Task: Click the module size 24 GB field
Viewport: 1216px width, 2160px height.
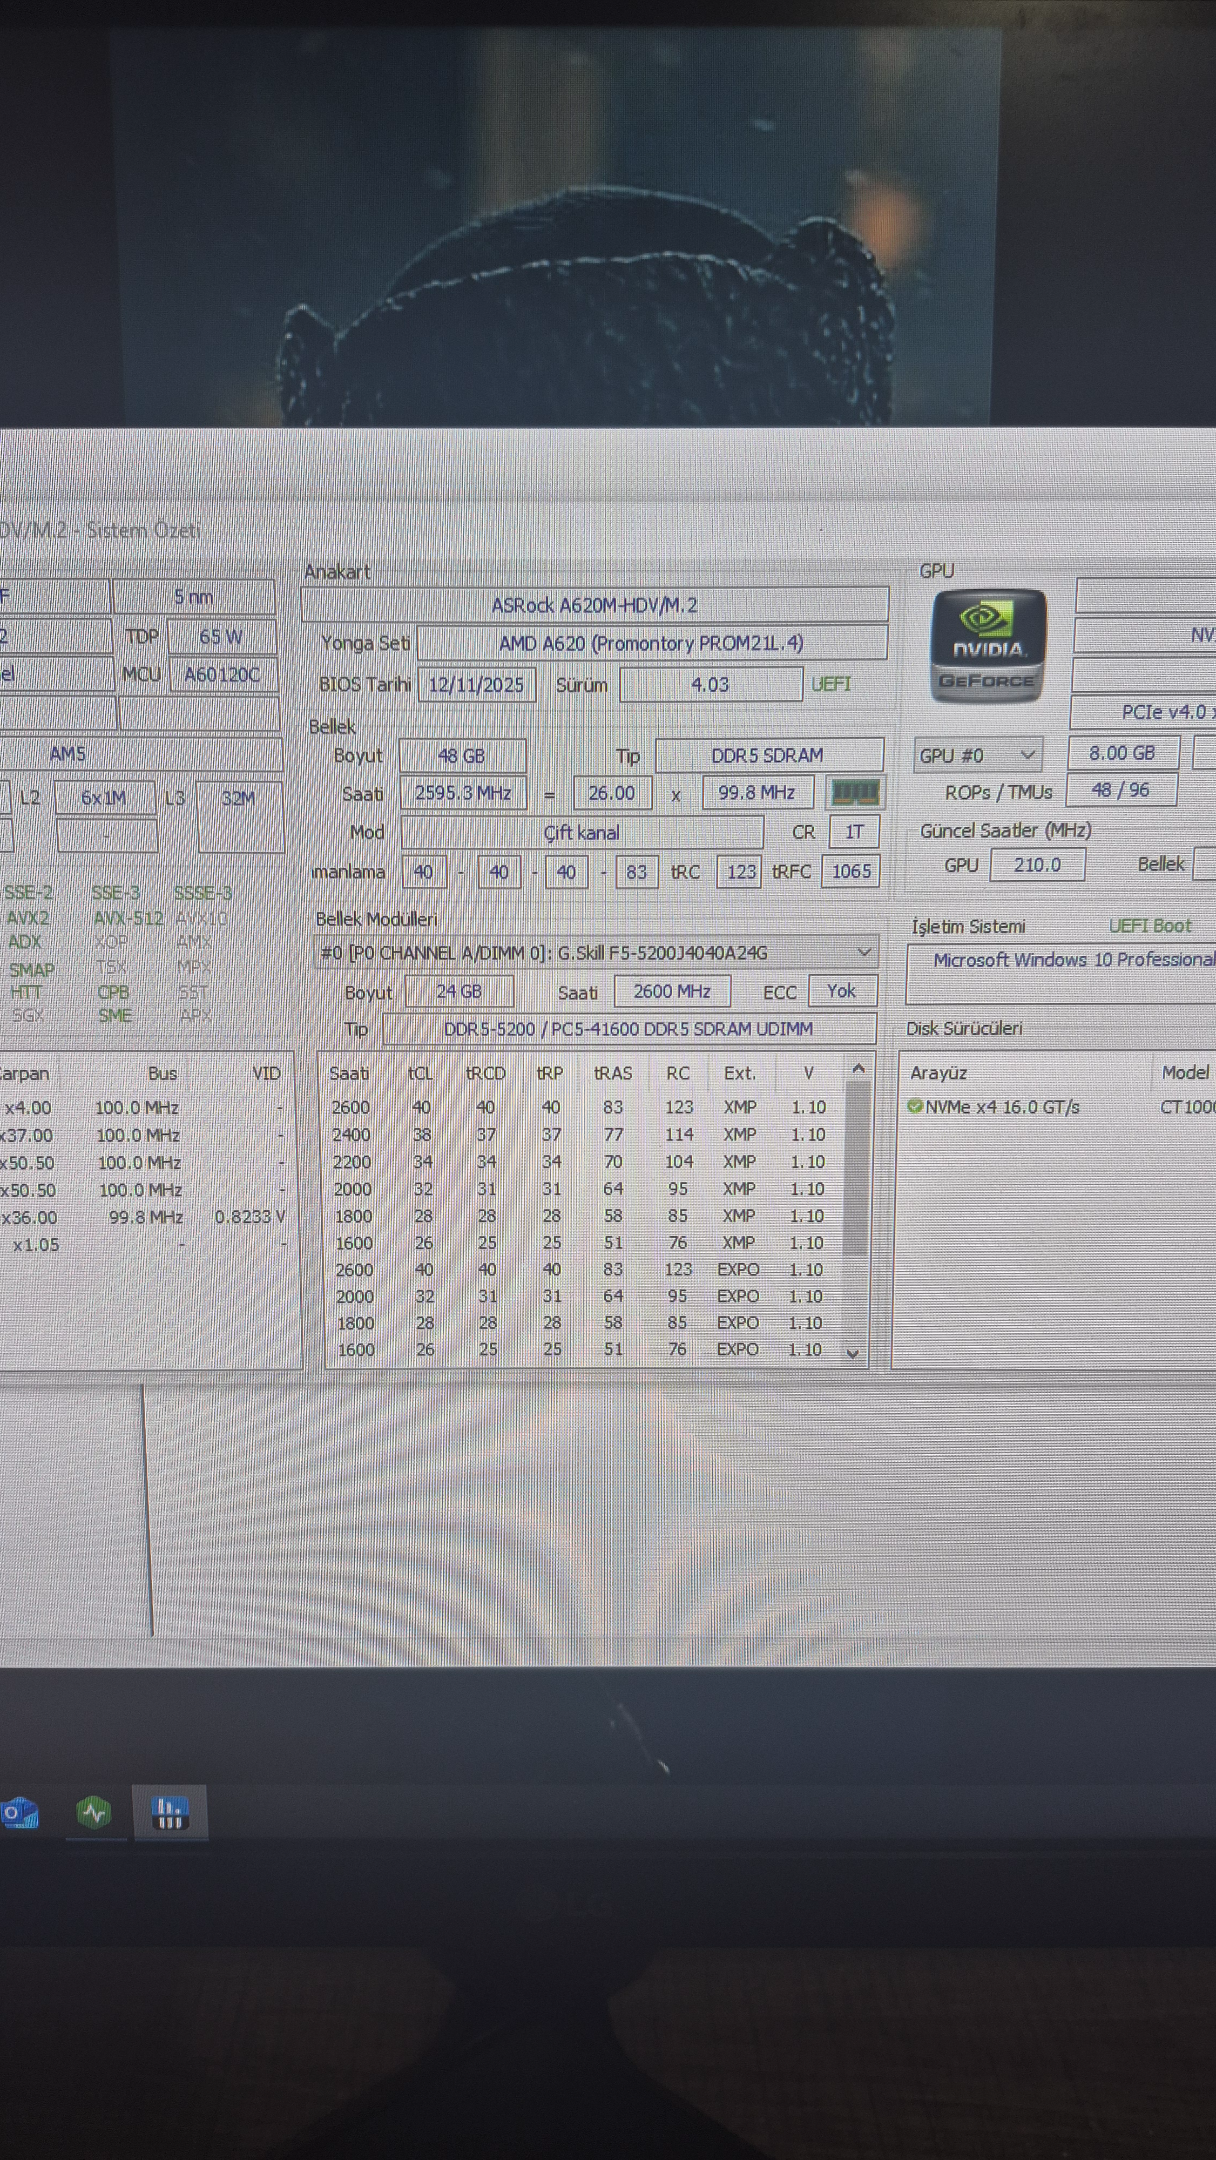Action: [x=459, y=991]
